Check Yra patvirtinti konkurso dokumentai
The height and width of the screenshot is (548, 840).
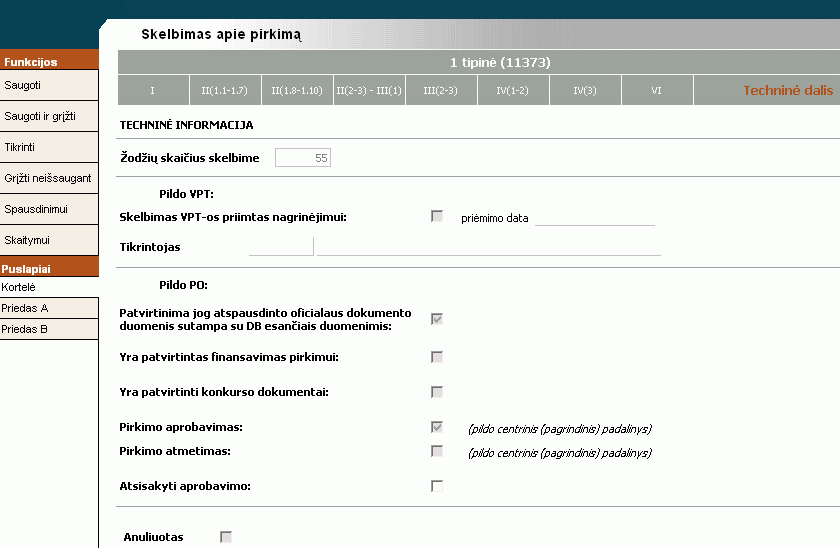click(x=437, y=392)
